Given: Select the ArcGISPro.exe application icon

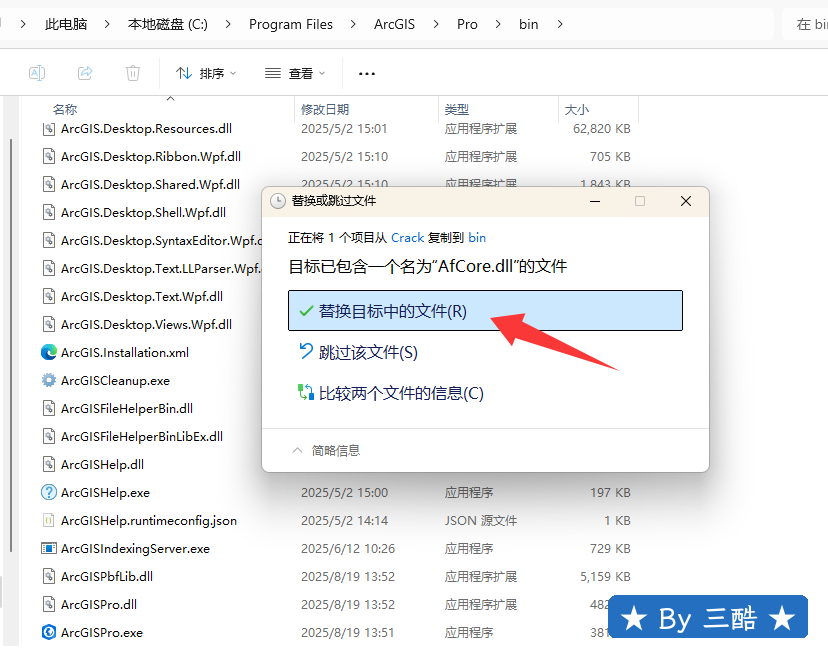Looking at the screenshot, I should 49,632.
